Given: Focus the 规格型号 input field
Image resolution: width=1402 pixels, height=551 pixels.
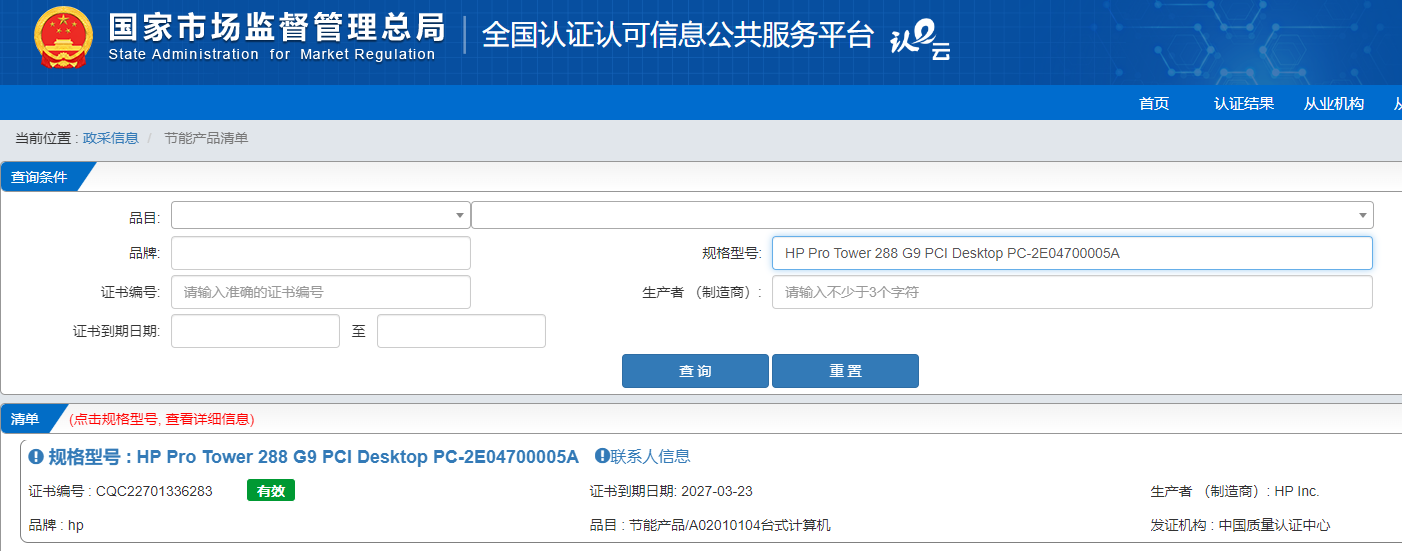Looking at the screenshot, I should pos(1072,253).
